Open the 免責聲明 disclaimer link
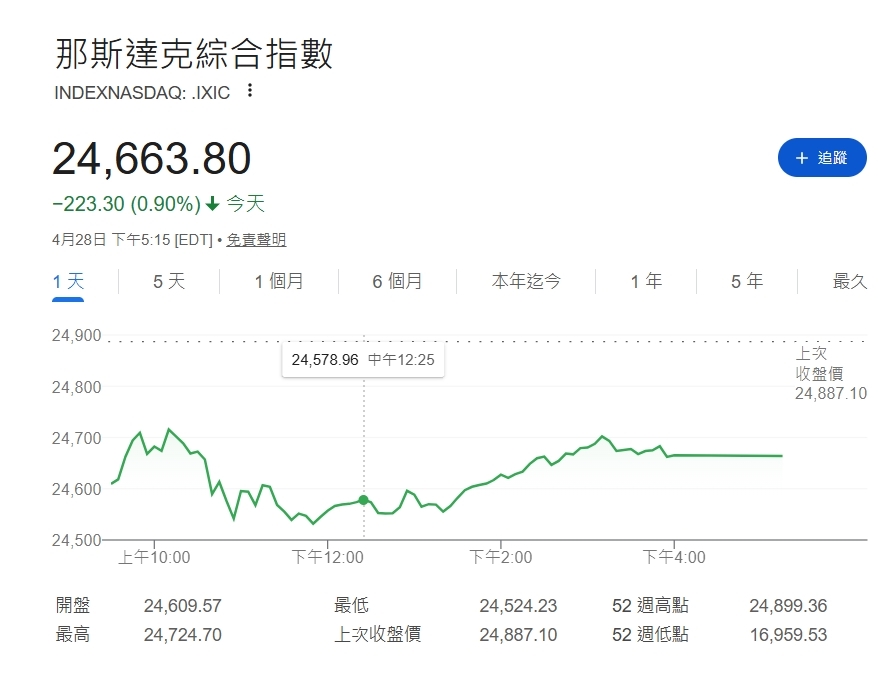 256,240
